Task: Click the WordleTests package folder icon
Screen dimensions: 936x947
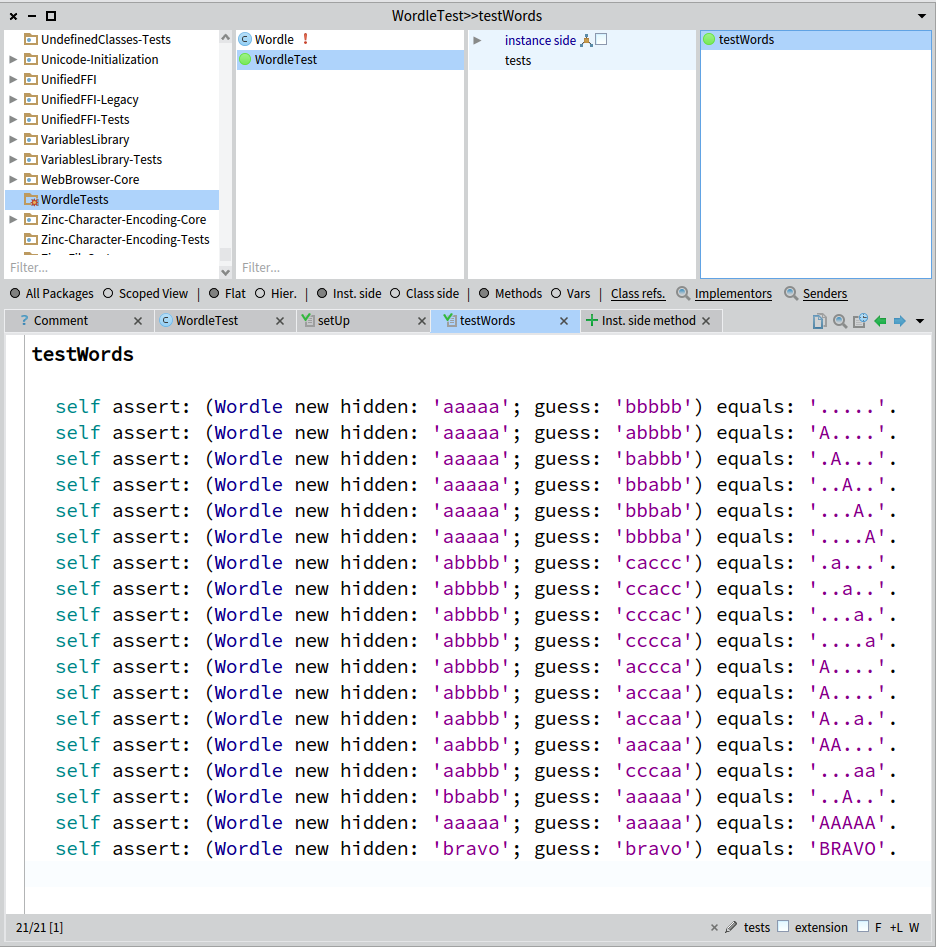Action: (31, 199)
